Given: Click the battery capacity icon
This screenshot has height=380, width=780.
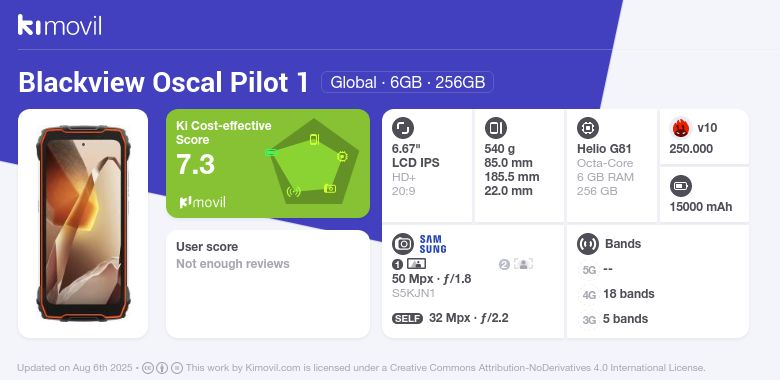Looking at the screenshot, I should 681,187.
